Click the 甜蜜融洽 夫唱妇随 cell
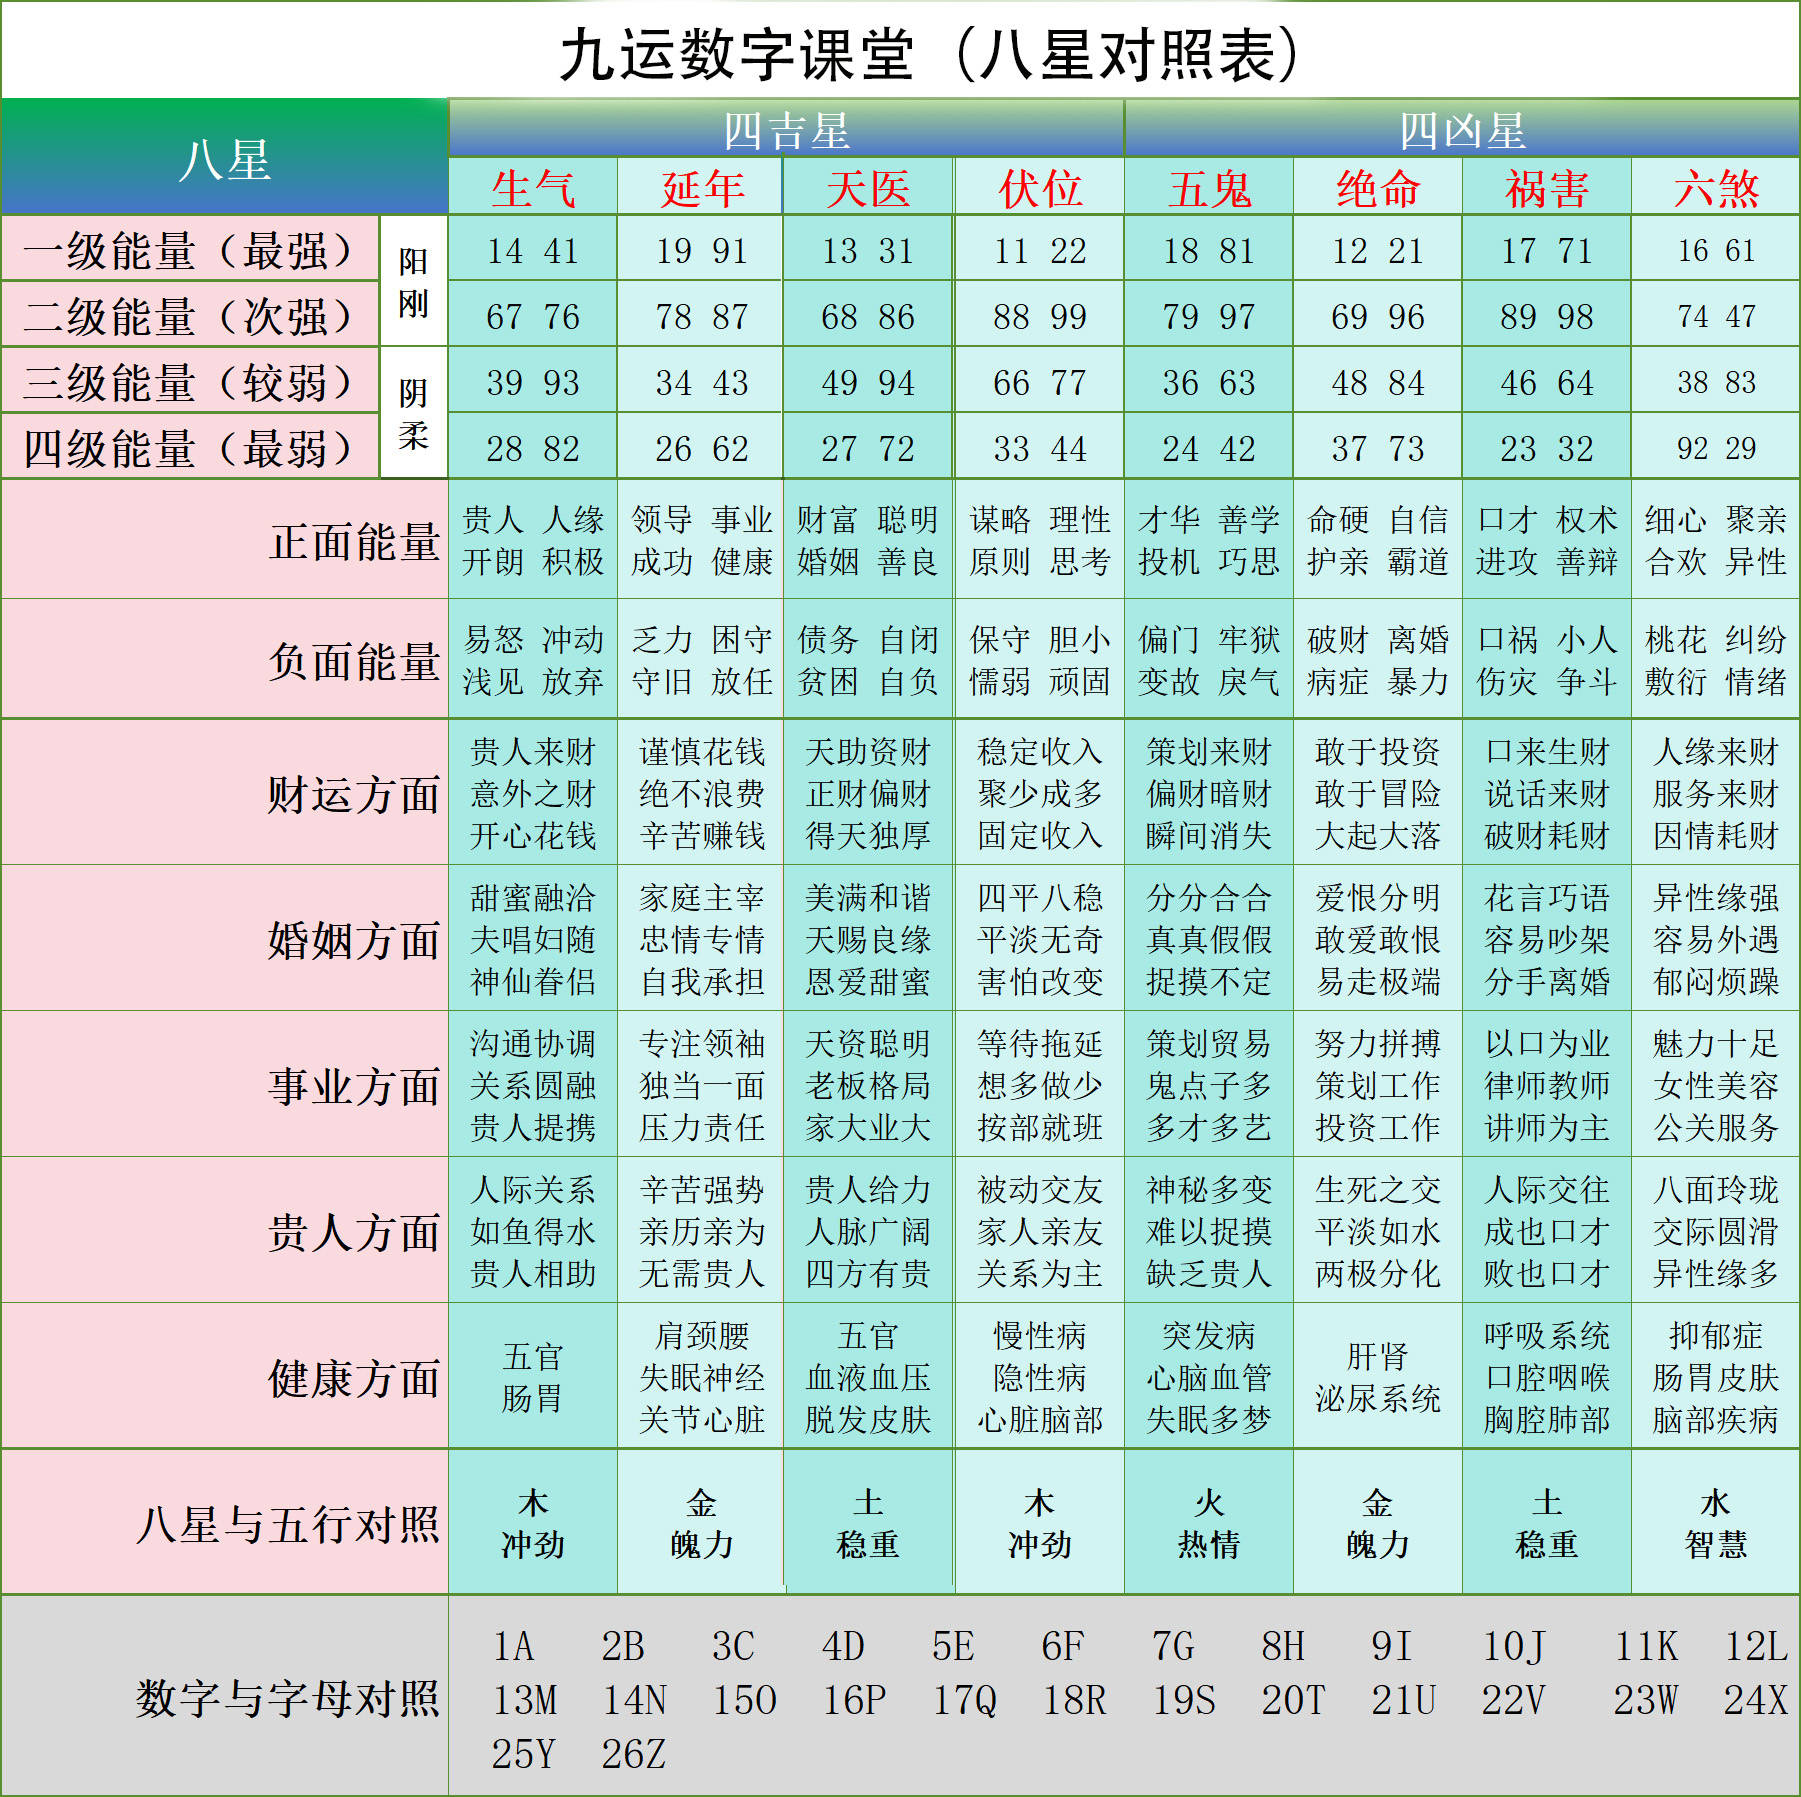The height and width of the screenshot is (1797, 1801). (x=533, y=938)
